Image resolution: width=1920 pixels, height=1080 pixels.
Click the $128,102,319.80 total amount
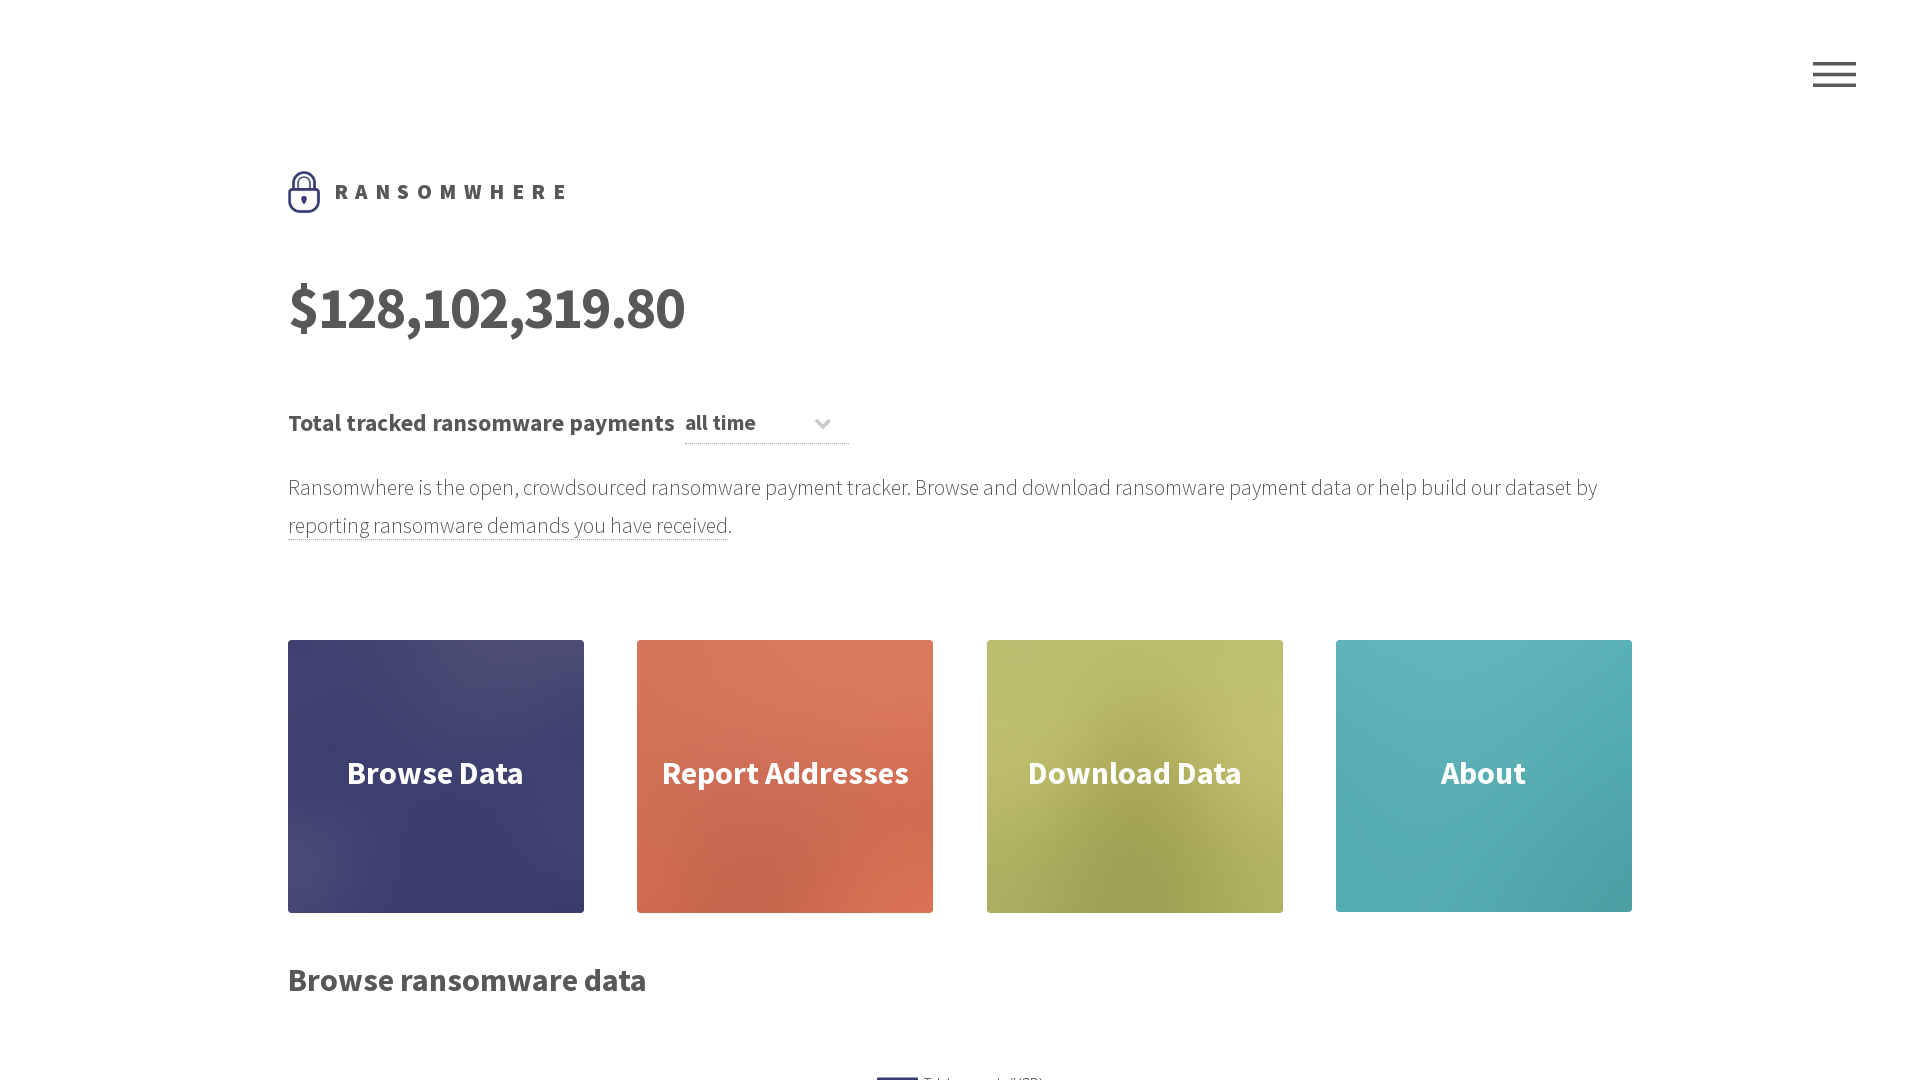coord(487,308)
